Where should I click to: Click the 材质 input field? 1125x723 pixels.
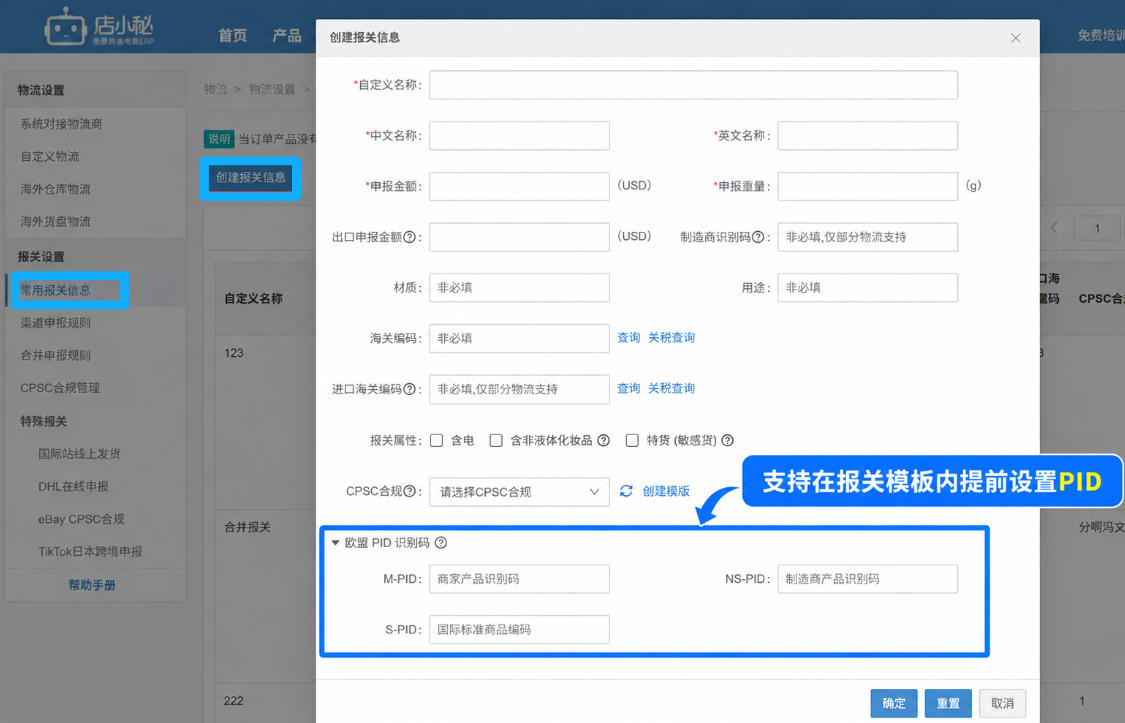pos(519,288)
